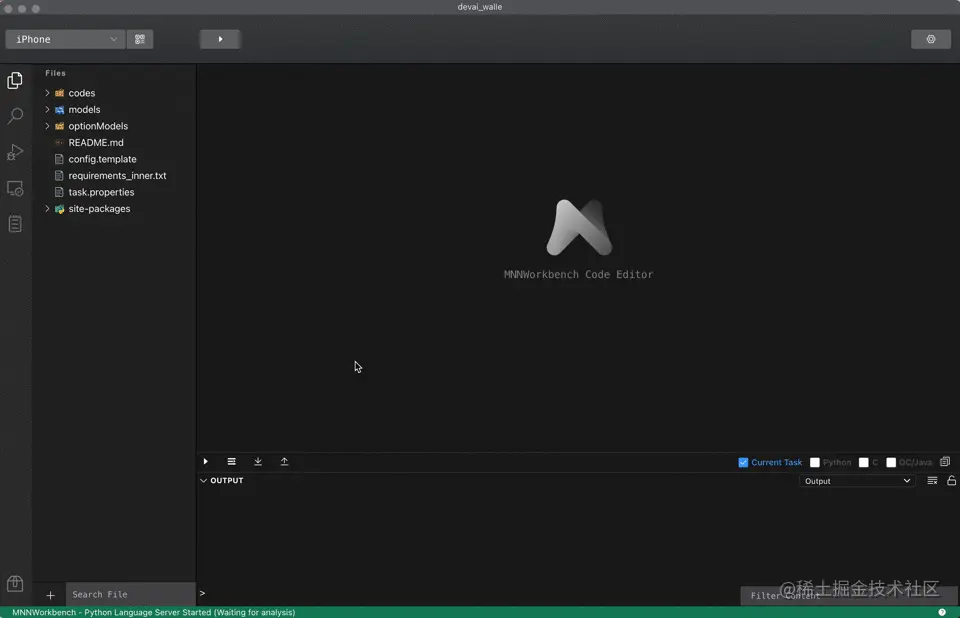This screenshot has width=960, height=618.
Task: Open requirements_inner.txt file
Action: pyautogui.click(x=117, y=176)
